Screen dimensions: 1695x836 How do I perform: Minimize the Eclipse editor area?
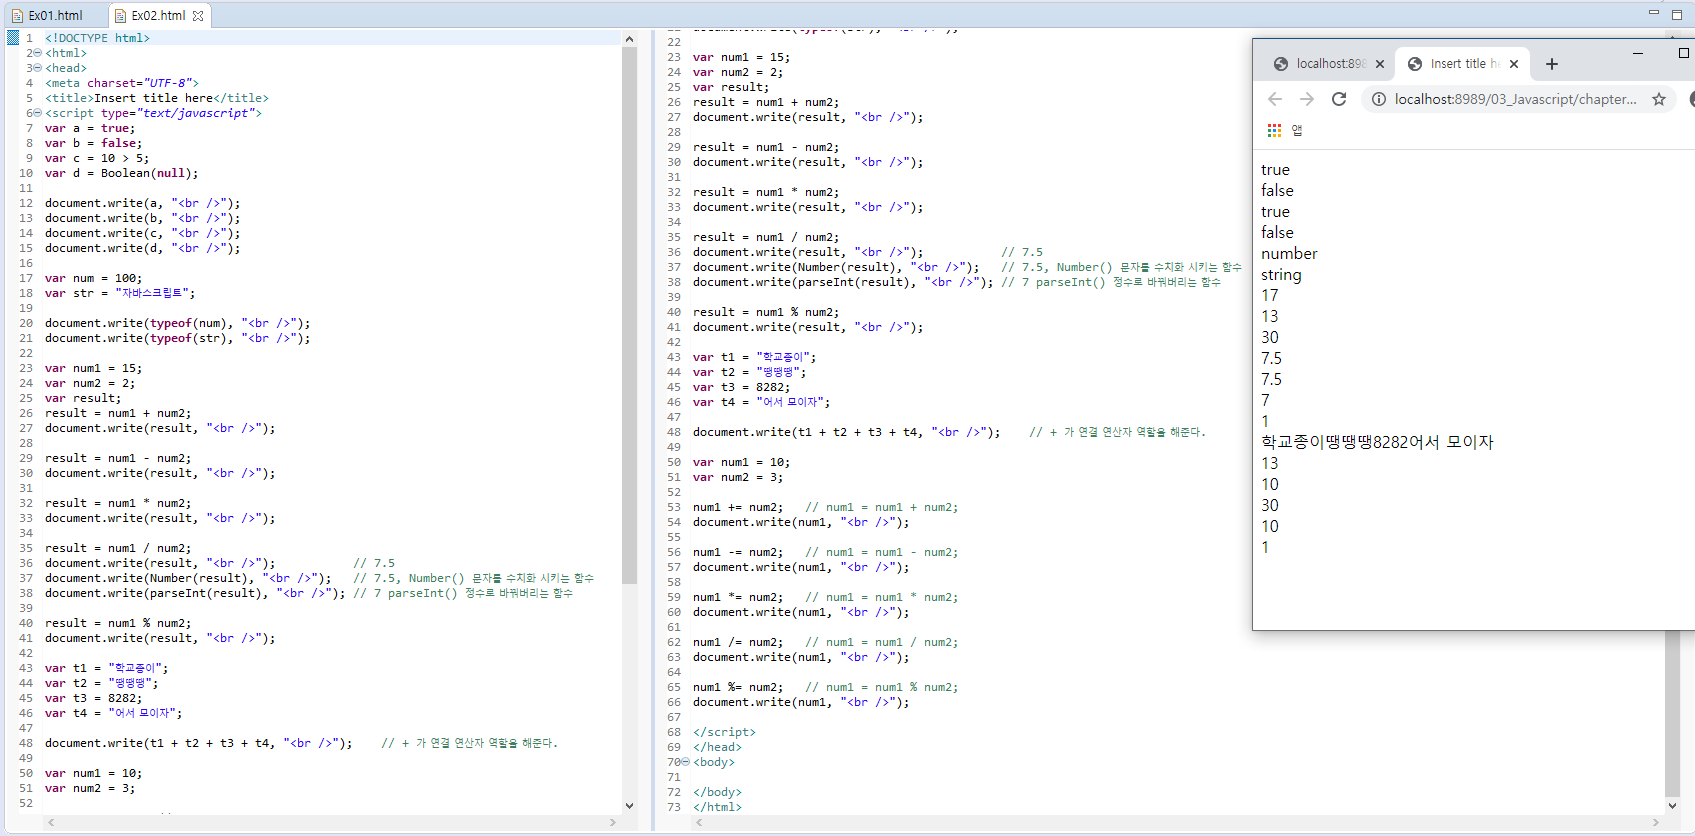pos(1653,13)
